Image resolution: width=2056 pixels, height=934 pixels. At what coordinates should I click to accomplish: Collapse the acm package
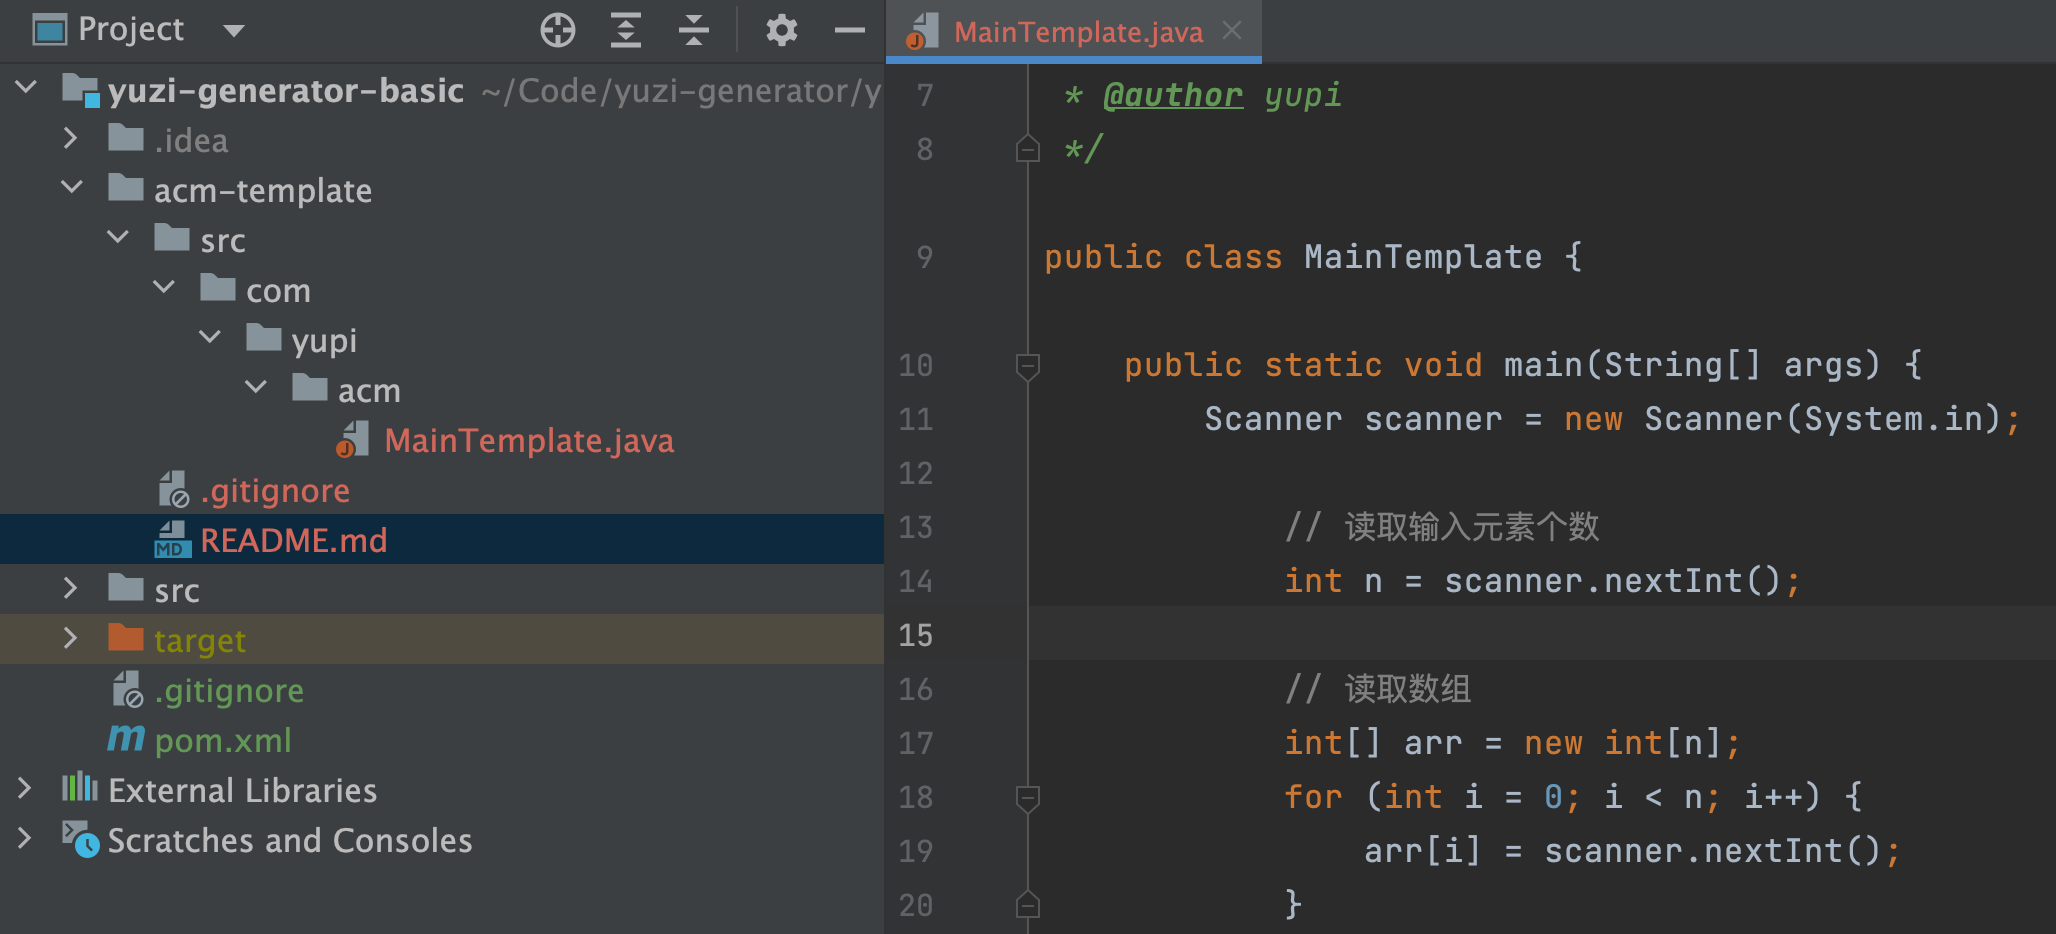click(x=256, y=387)
